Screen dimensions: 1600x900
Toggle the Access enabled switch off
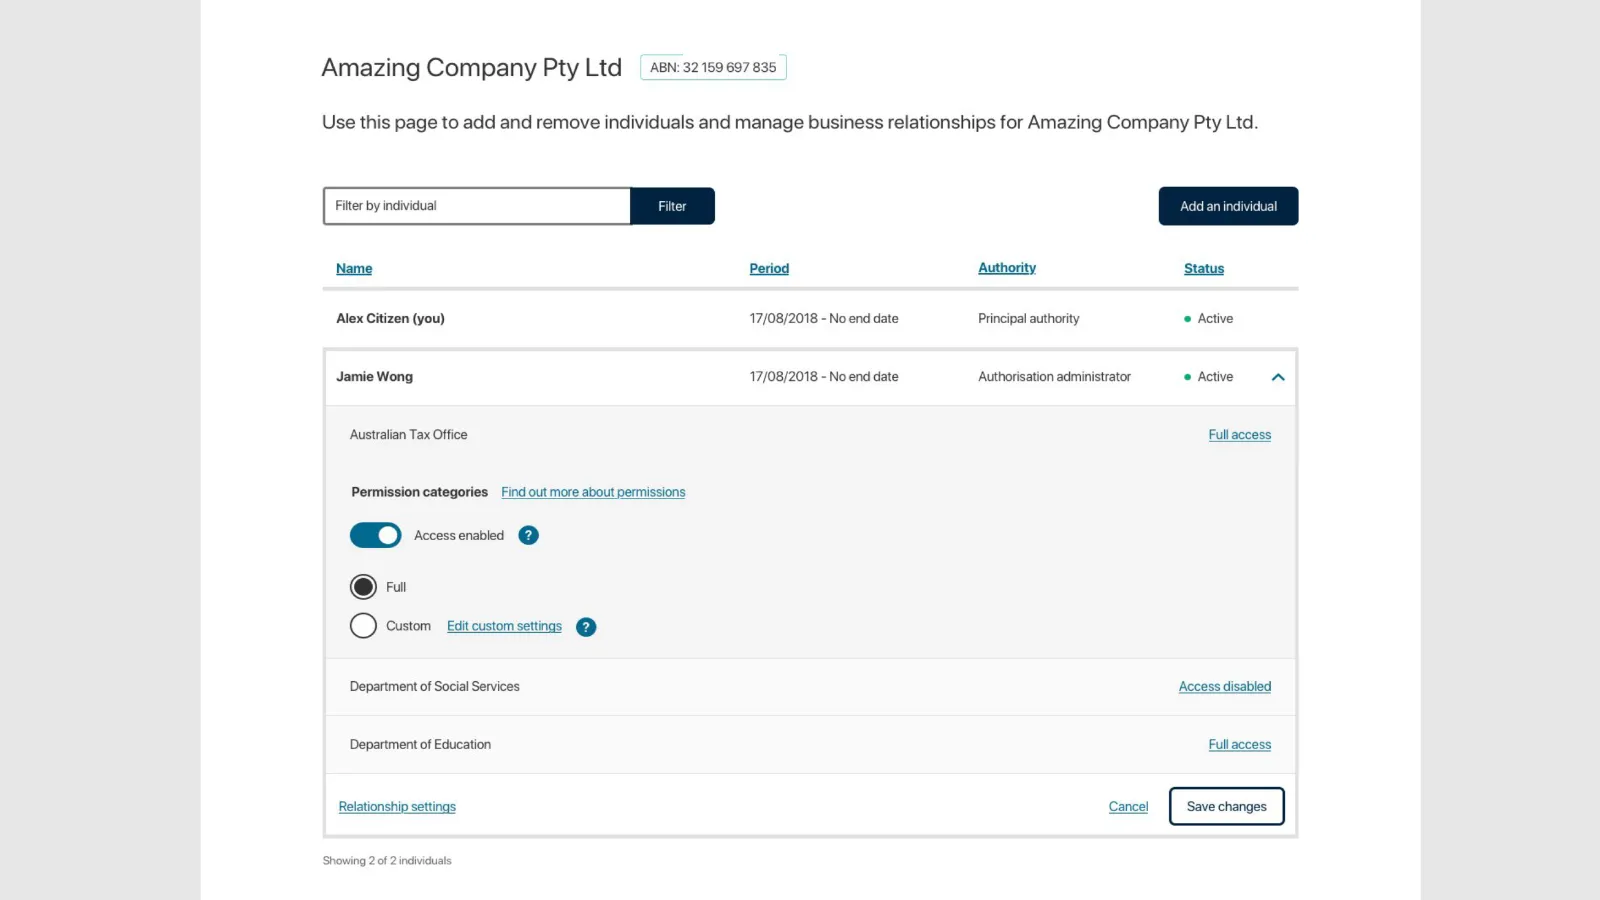pyautogui.click(x=375, y=536)
